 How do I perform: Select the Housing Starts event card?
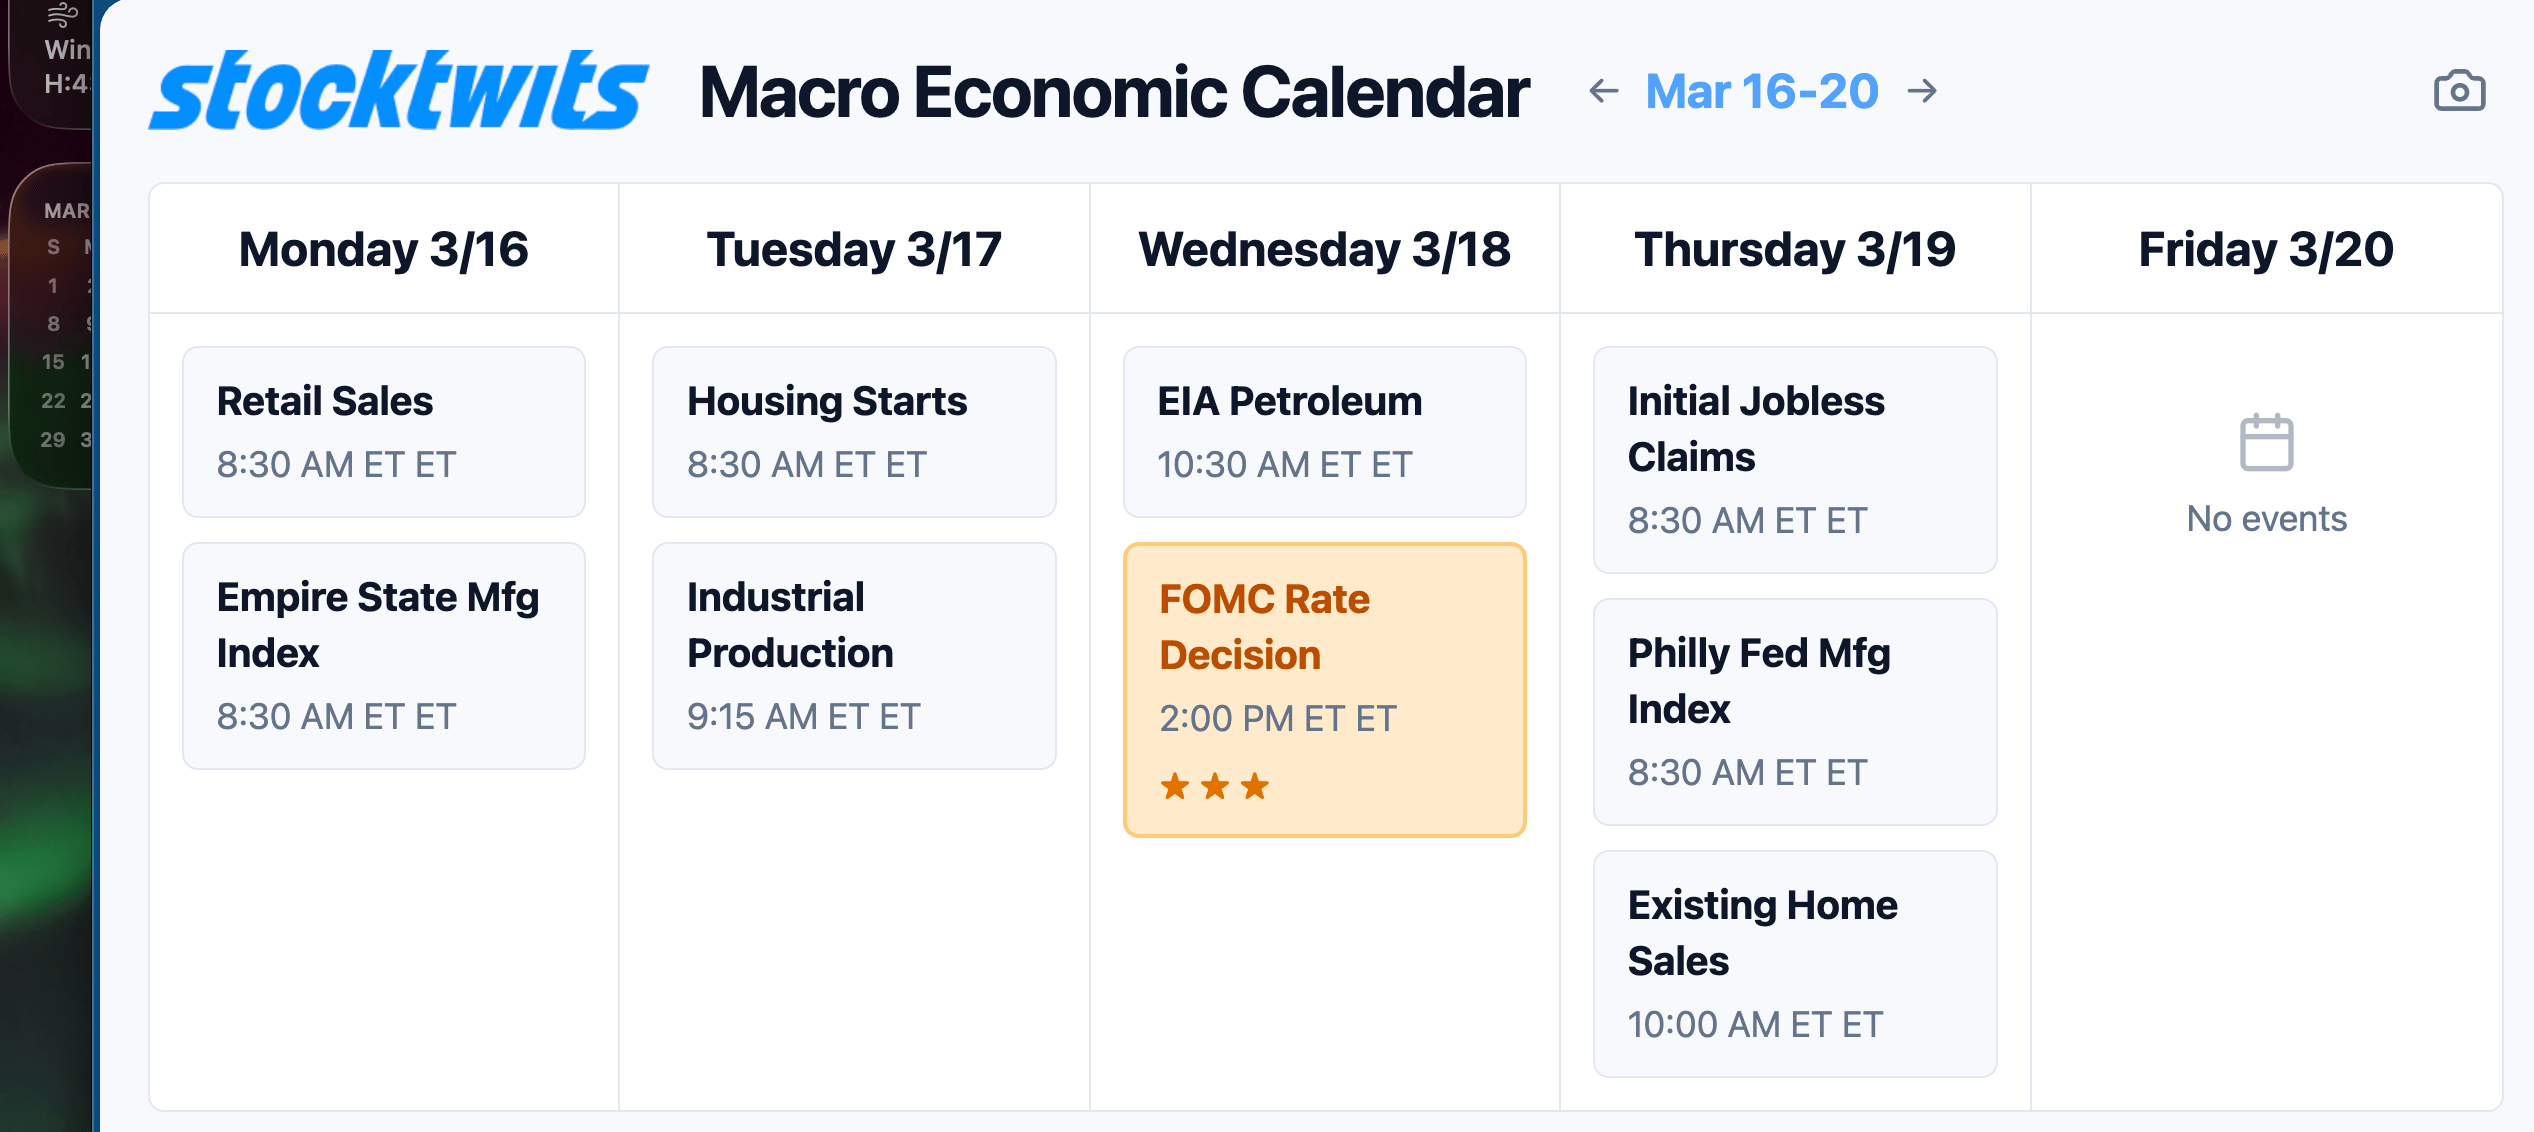(x=854, y=432)
